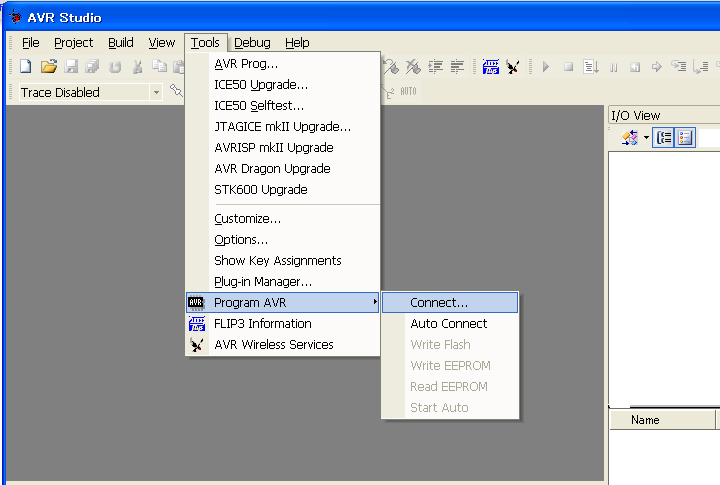Choose Plug-in Manager... menu item
The width and height of the screenshot is (720, 485).
click(x=283, y=282)
